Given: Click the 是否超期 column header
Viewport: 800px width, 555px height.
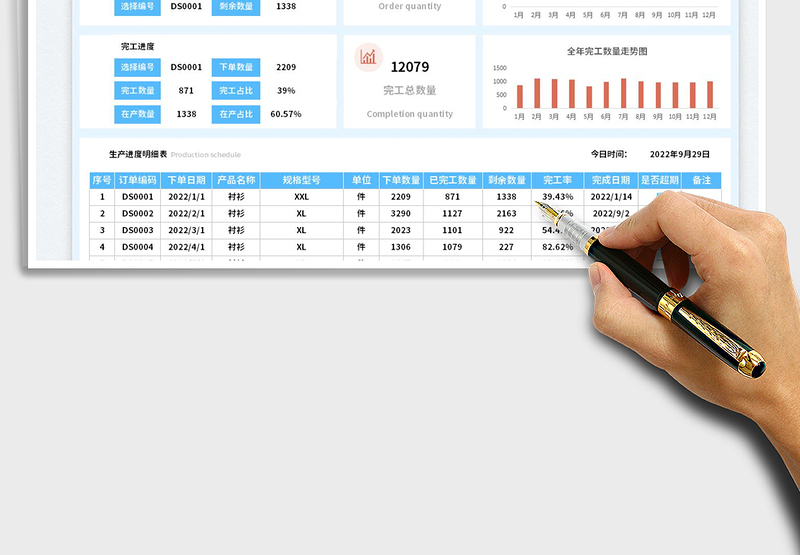Looking at the screenshot, I should click(x=658, y=181).
